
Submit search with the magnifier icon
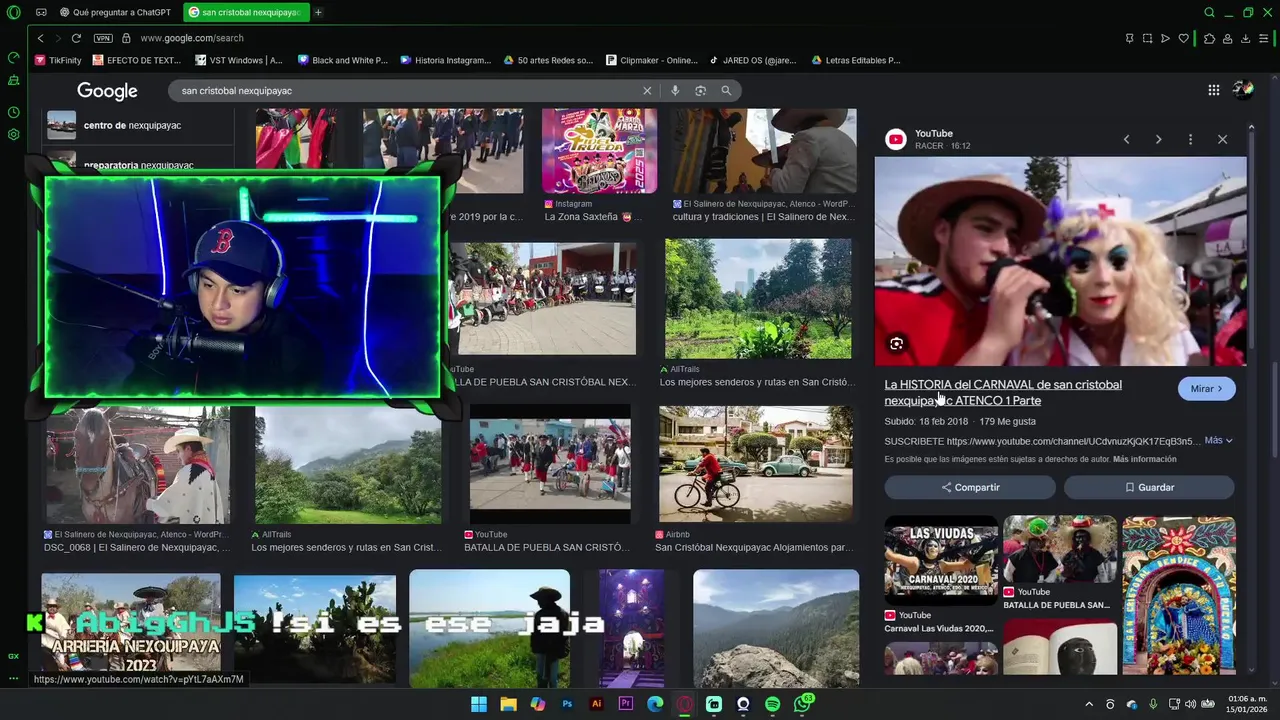(x=726, y=90)
